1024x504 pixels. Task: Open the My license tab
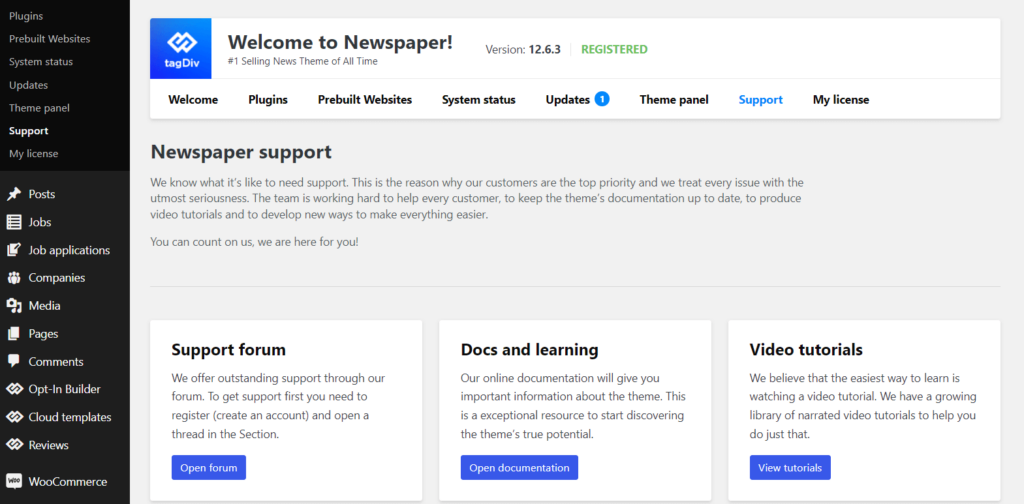[841, 100]
